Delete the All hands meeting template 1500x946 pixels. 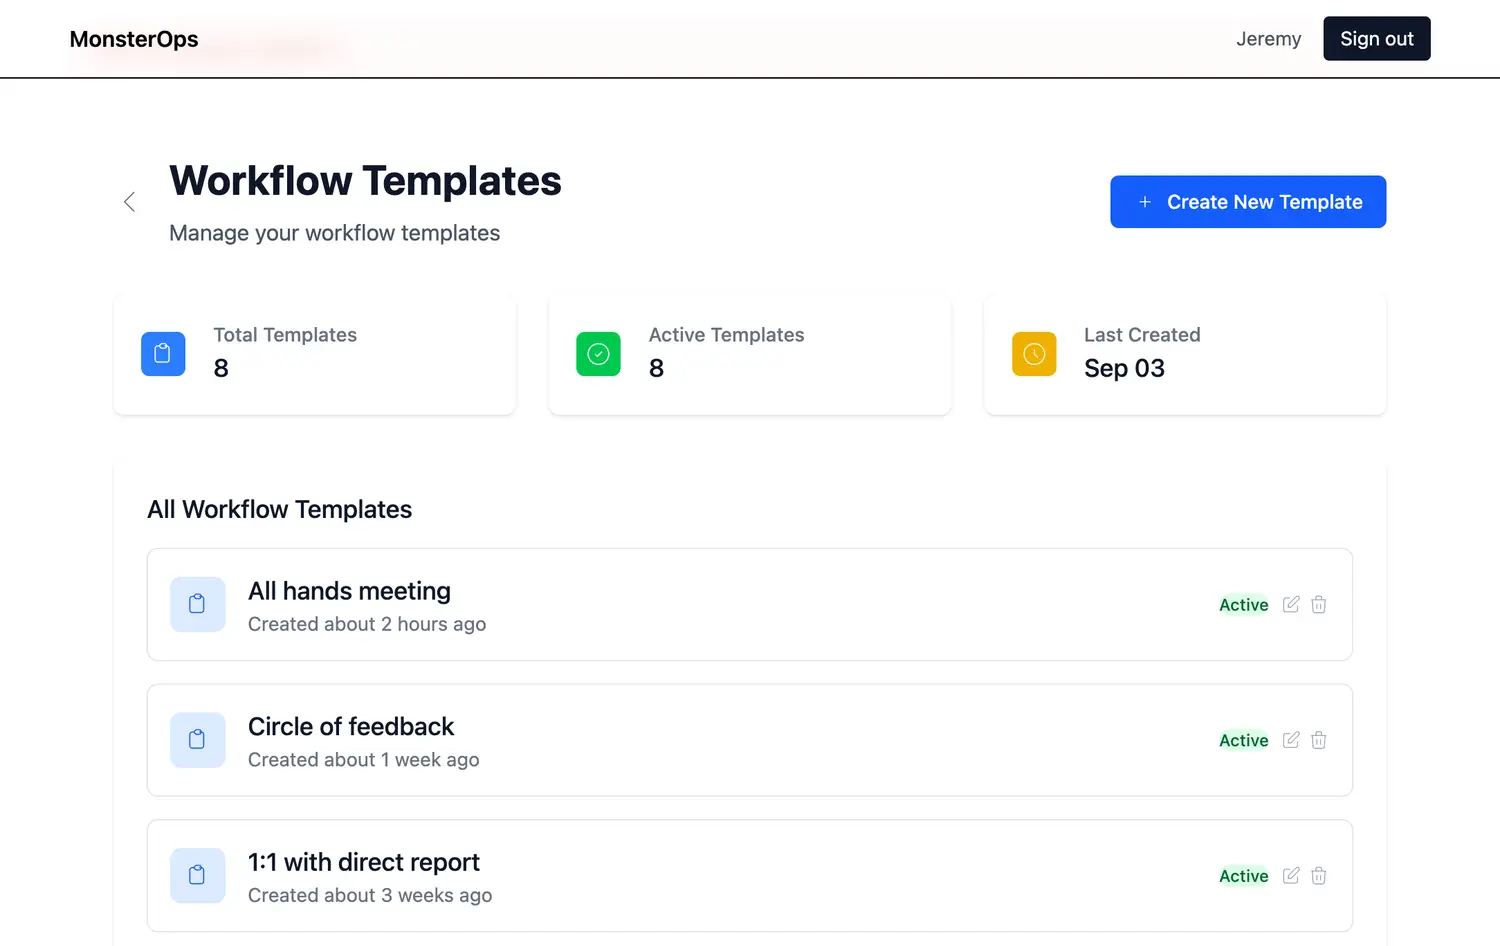tap(1319, 604)
